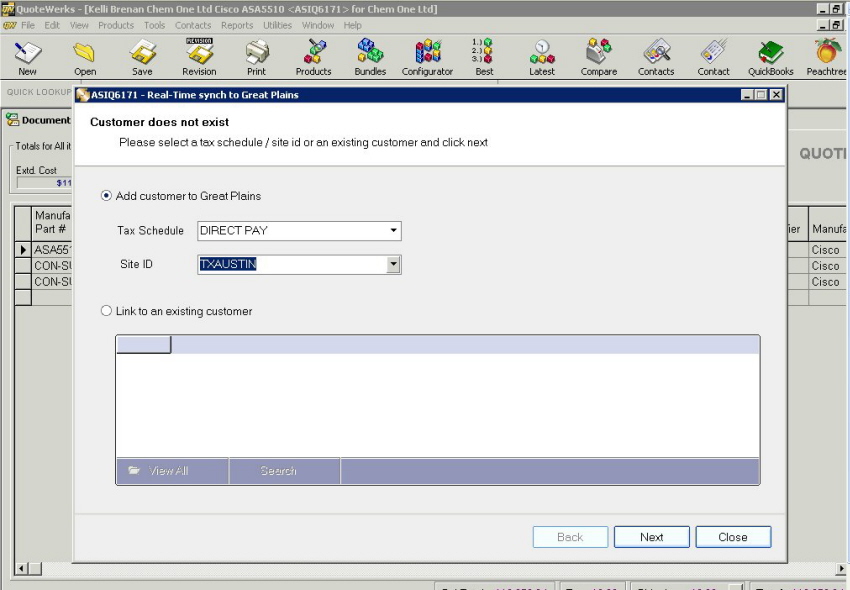Open the Window menu
This screenshot has height=590, width=850.
pos(318,25)
